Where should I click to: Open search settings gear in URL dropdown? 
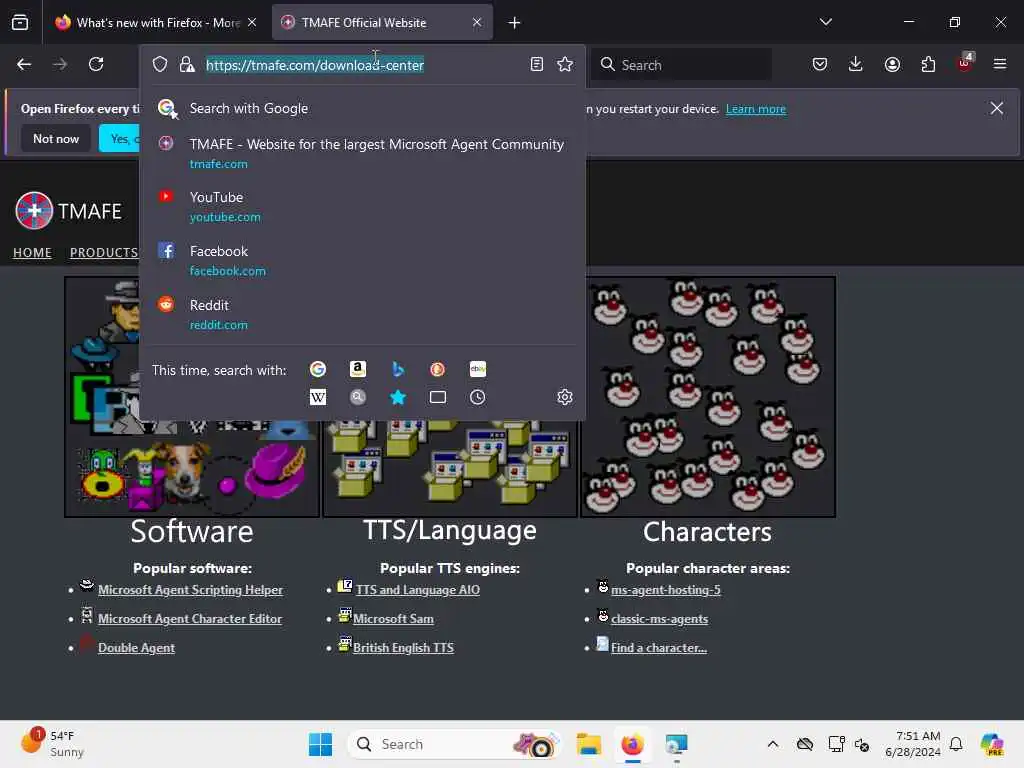click(x=565, y=397)
